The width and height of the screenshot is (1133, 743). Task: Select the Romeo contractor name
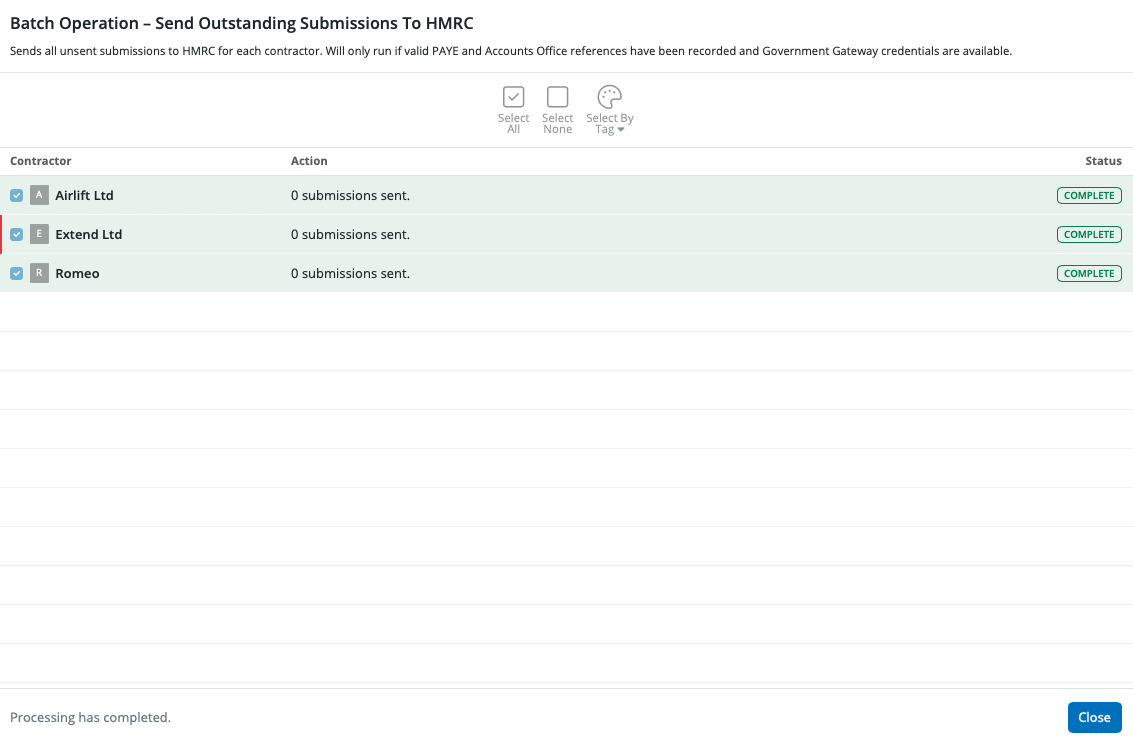click(x=77, y=274)
